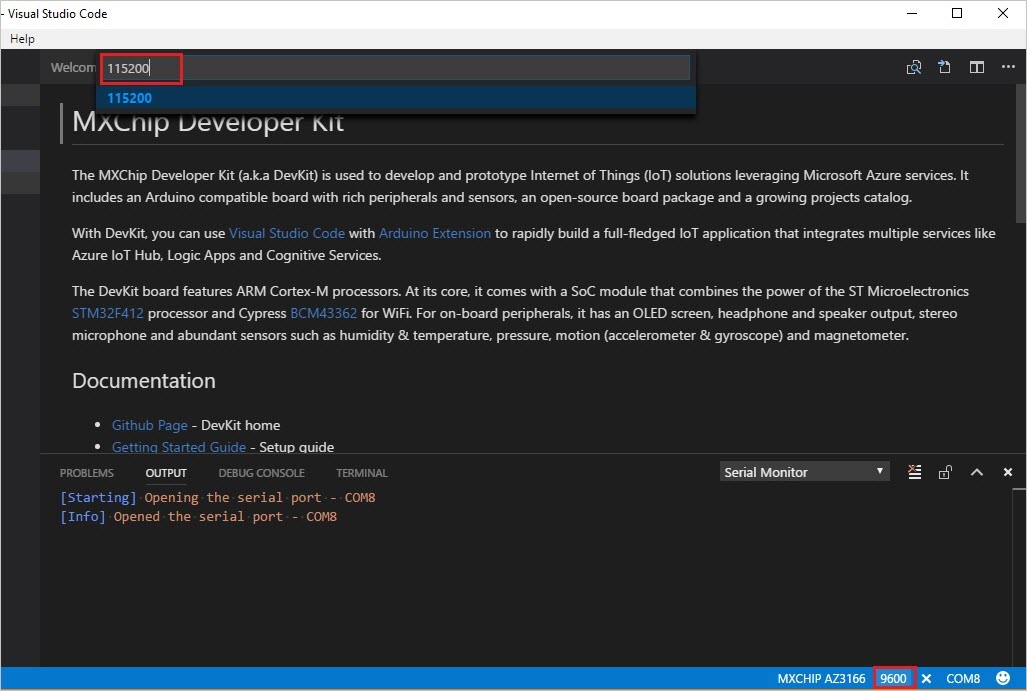
Task: Clear the output panel
Action: click(x=914, y=472)
